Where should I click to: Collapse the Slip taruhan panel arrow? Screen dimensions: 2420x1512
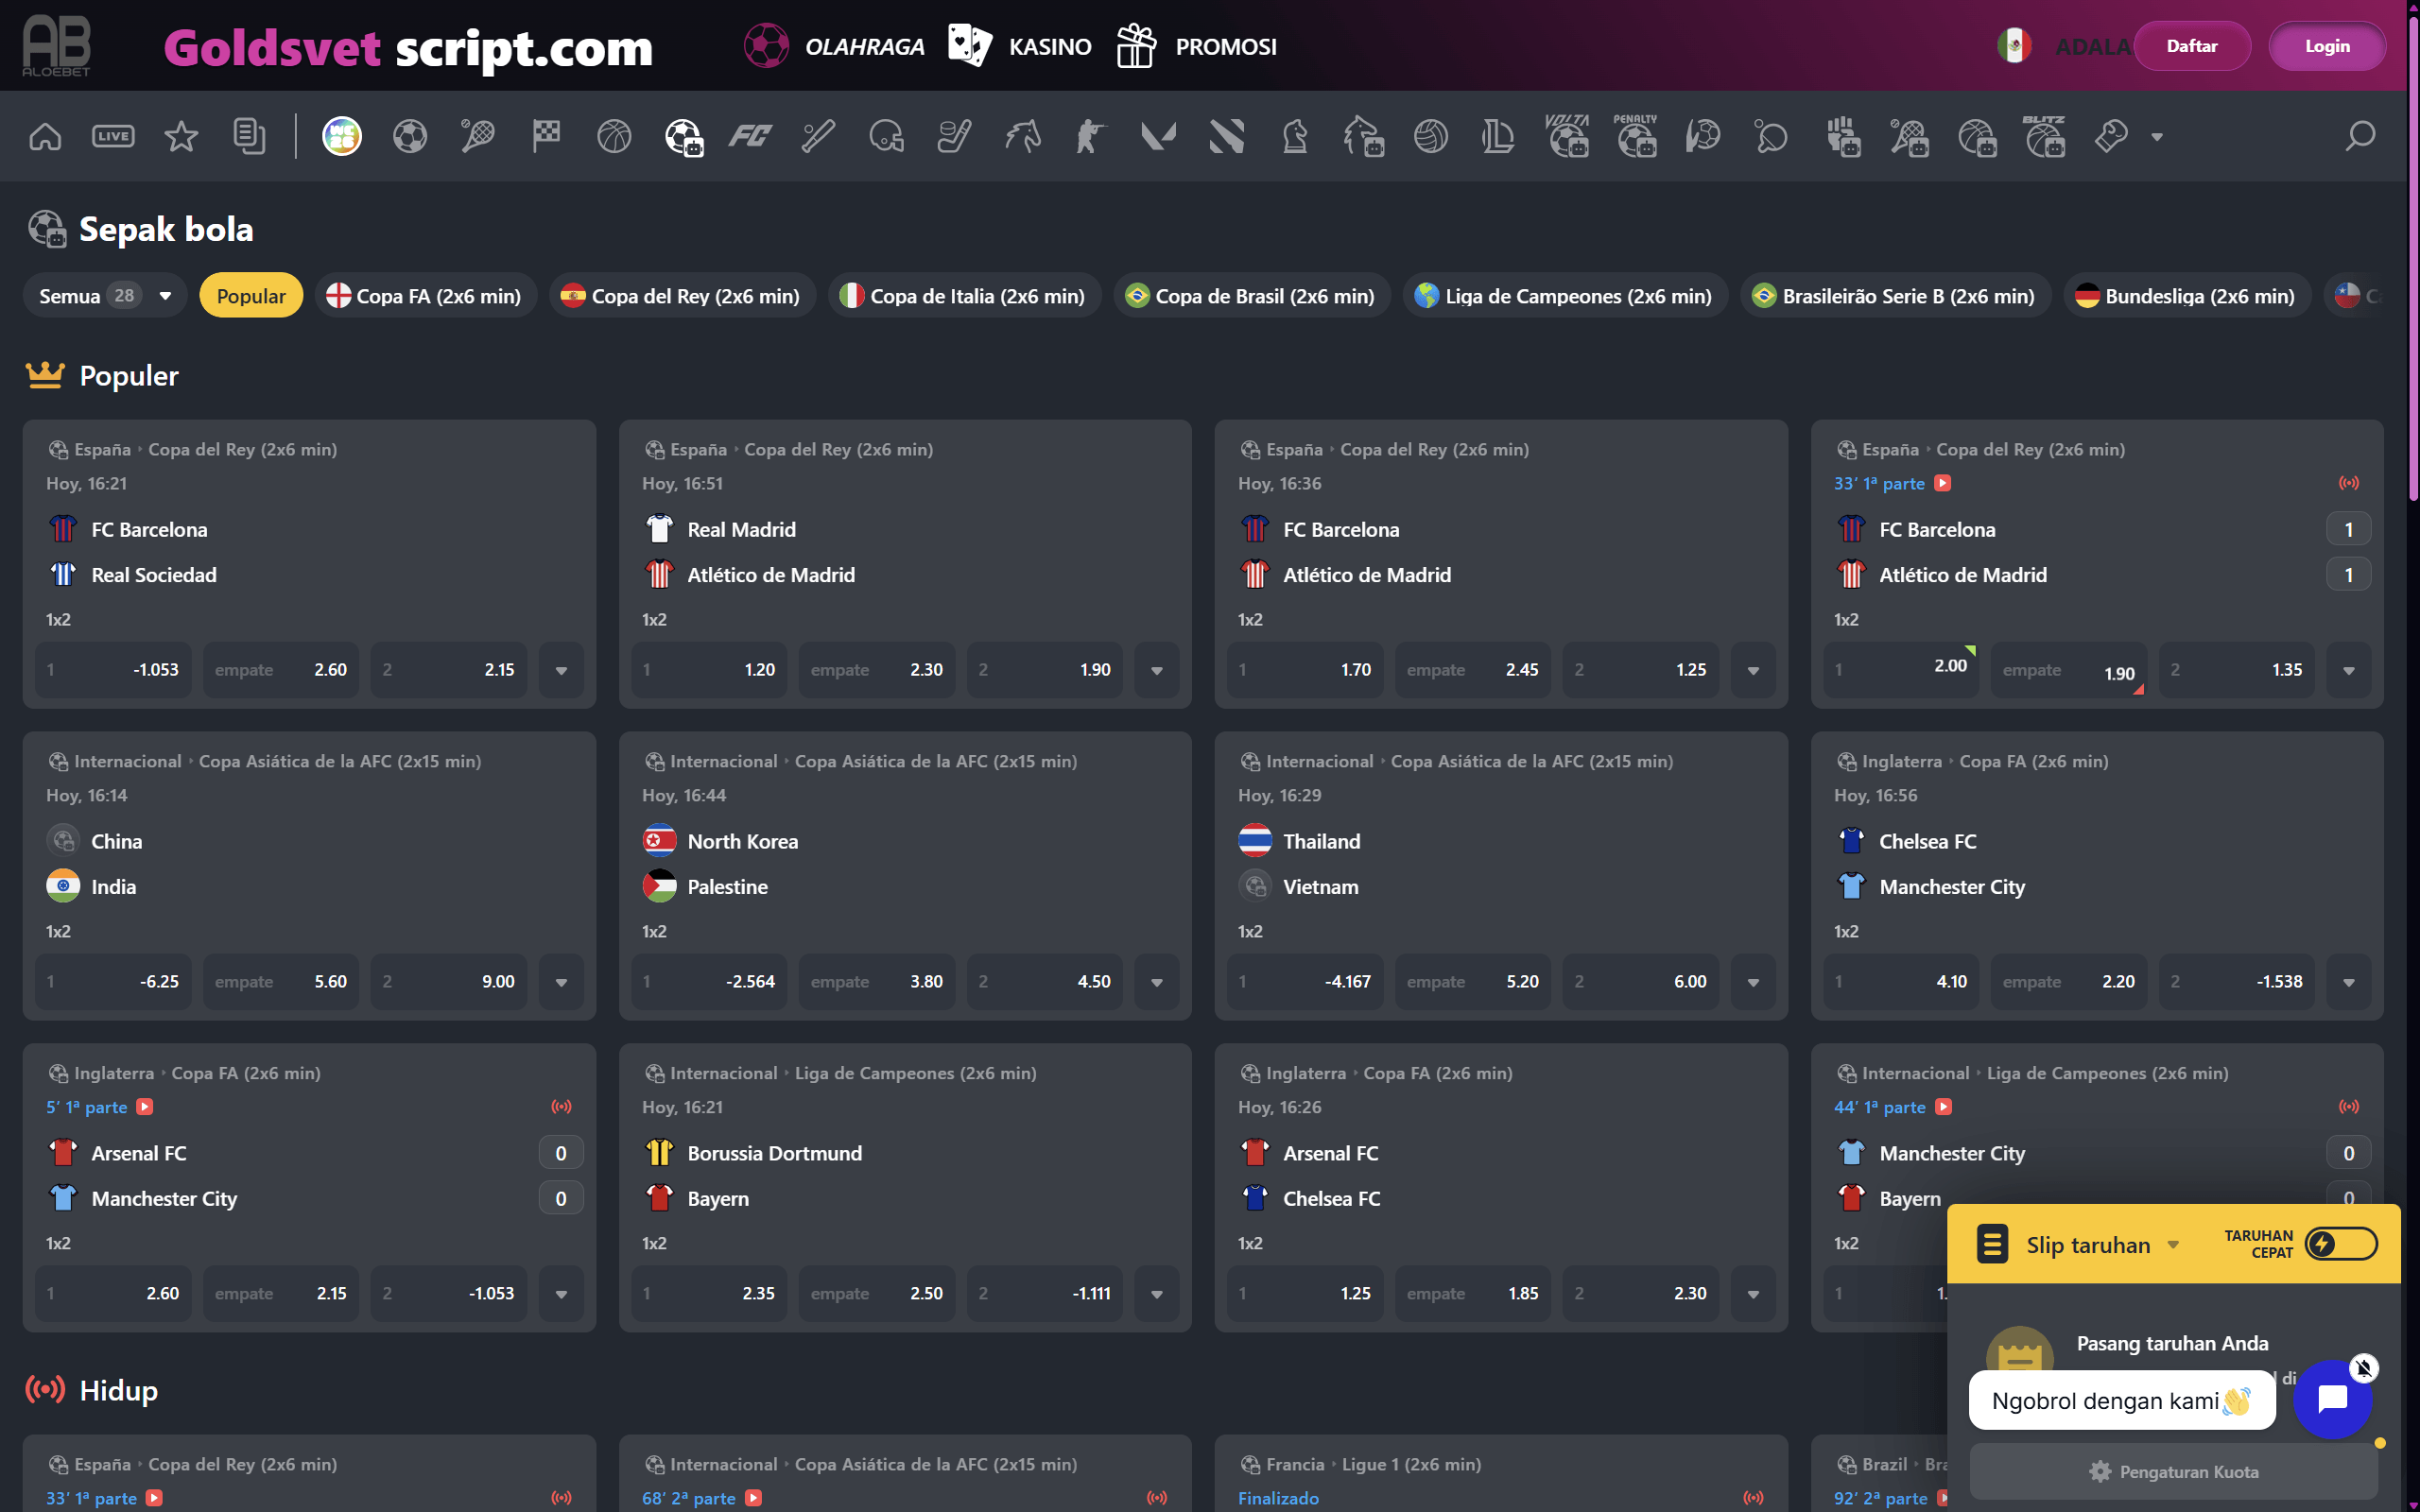2173,1245
